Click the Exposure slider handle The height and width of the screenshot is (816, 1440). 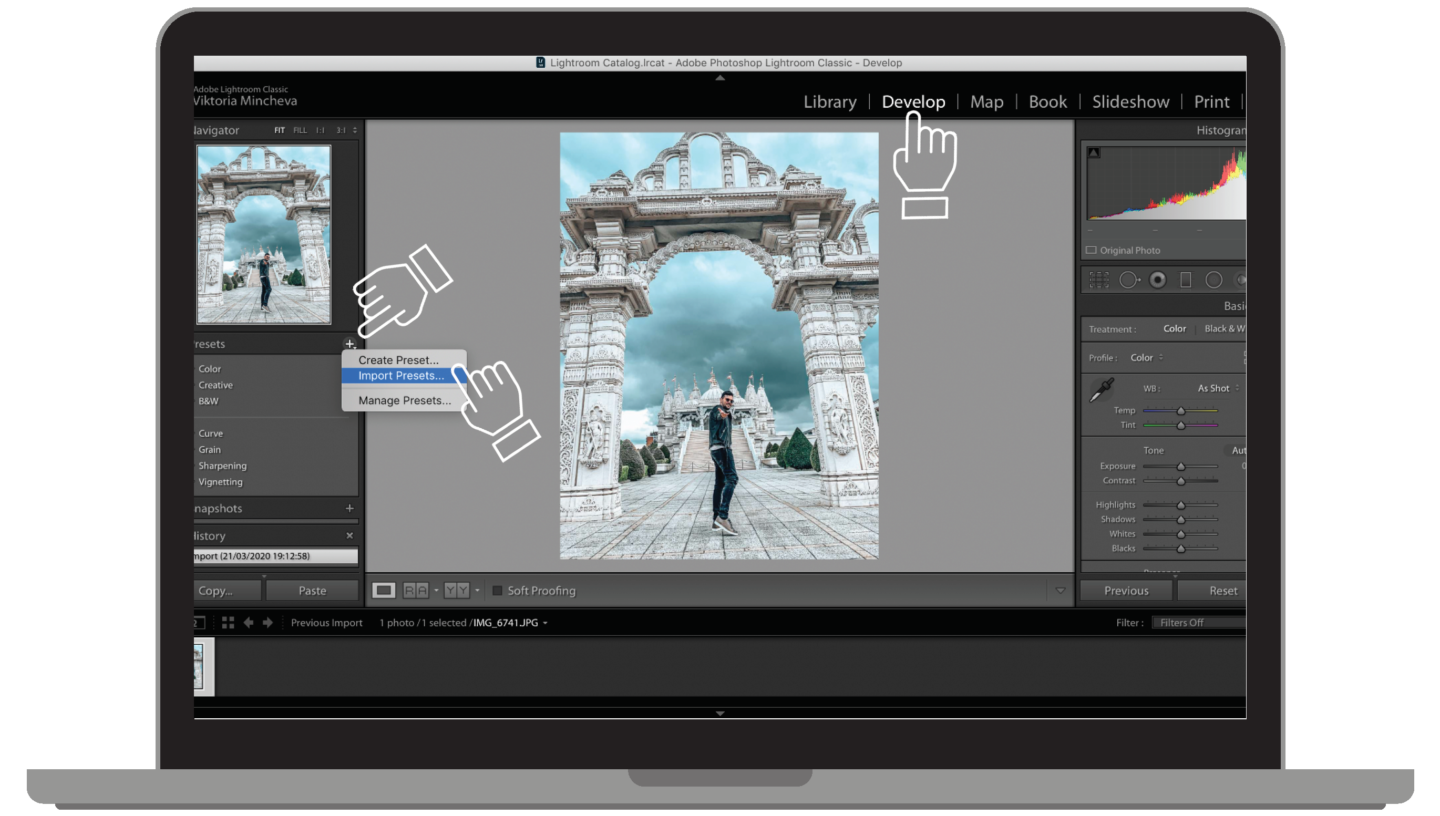pos(1180,466)
